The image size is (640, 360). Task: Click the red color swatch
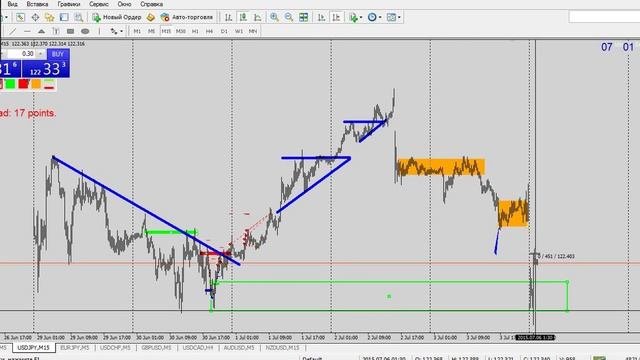click(24, 84)
